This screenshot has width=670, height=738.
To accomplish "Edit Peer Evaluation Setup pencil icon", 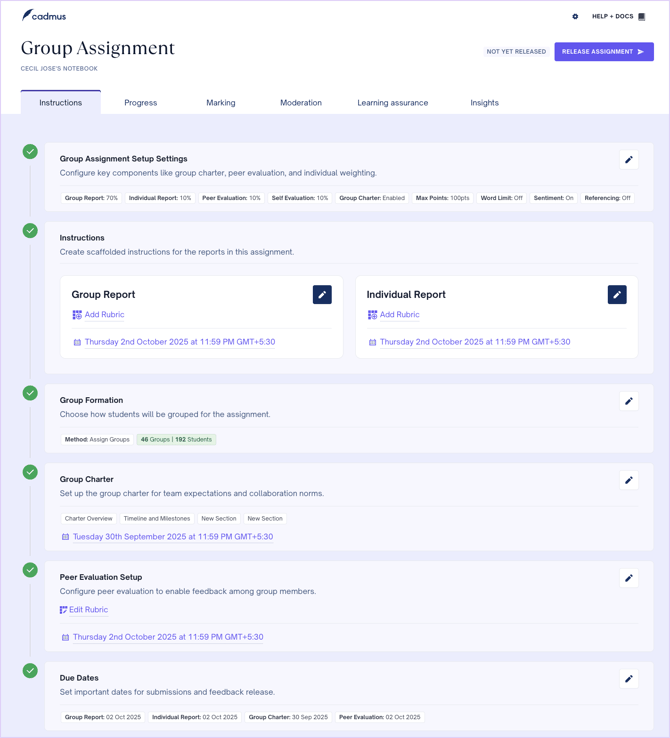I will [629, 578].
